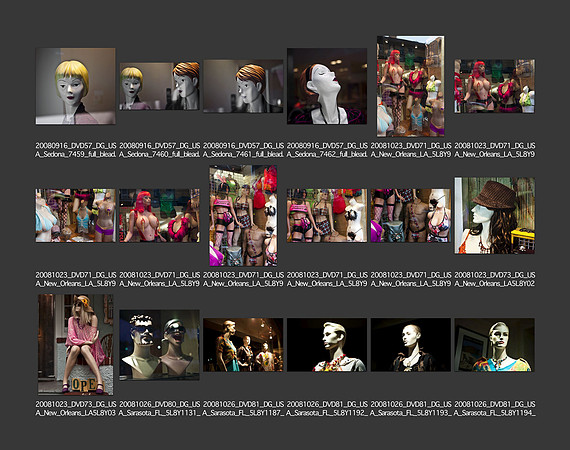Open the thumbnail of mannequins in blue bikini tops

[76, 216]
